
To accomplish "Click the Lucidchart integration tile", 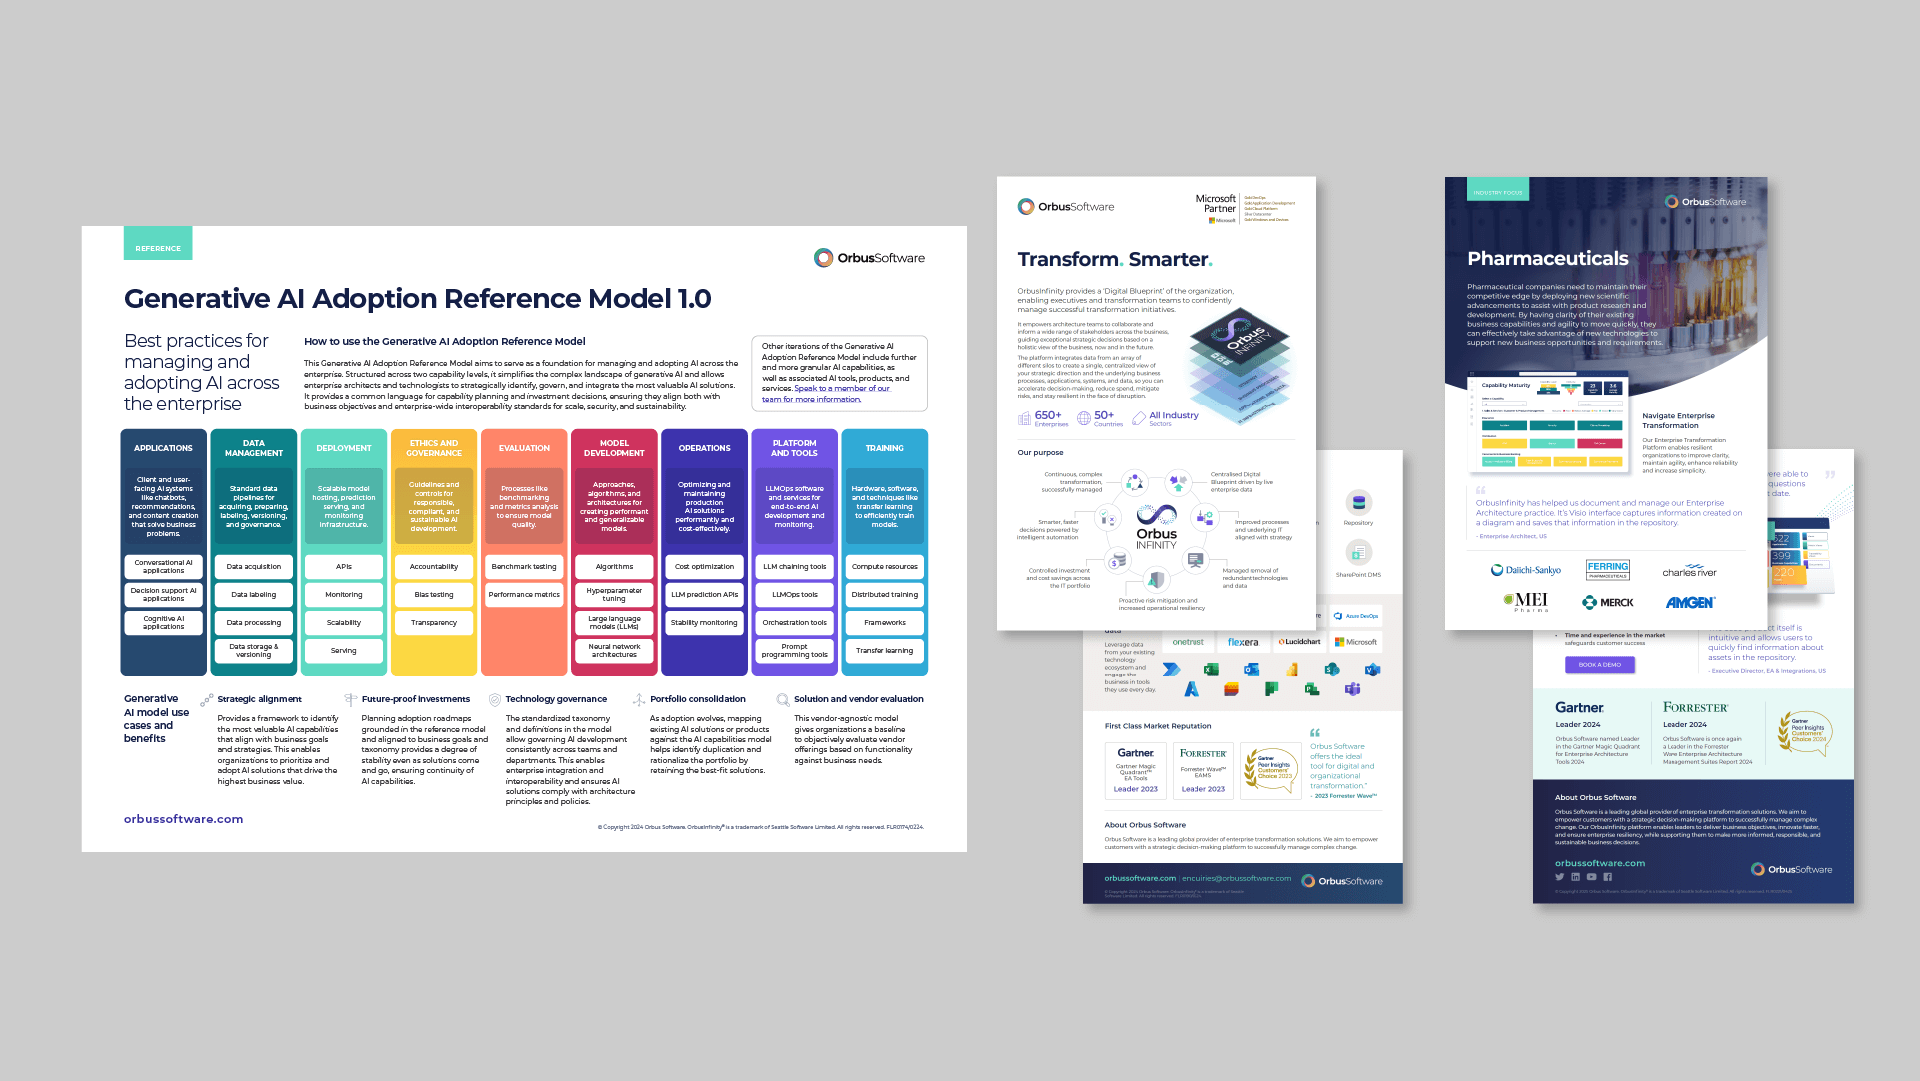I will click(1299, 642).
